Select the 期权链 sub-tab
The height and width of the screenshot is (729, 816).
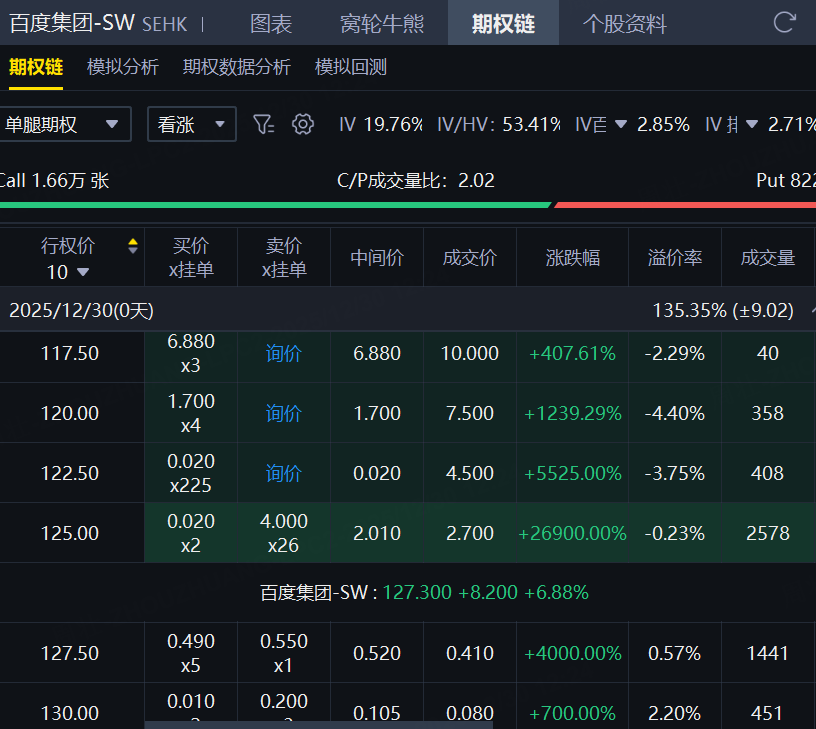36,67
